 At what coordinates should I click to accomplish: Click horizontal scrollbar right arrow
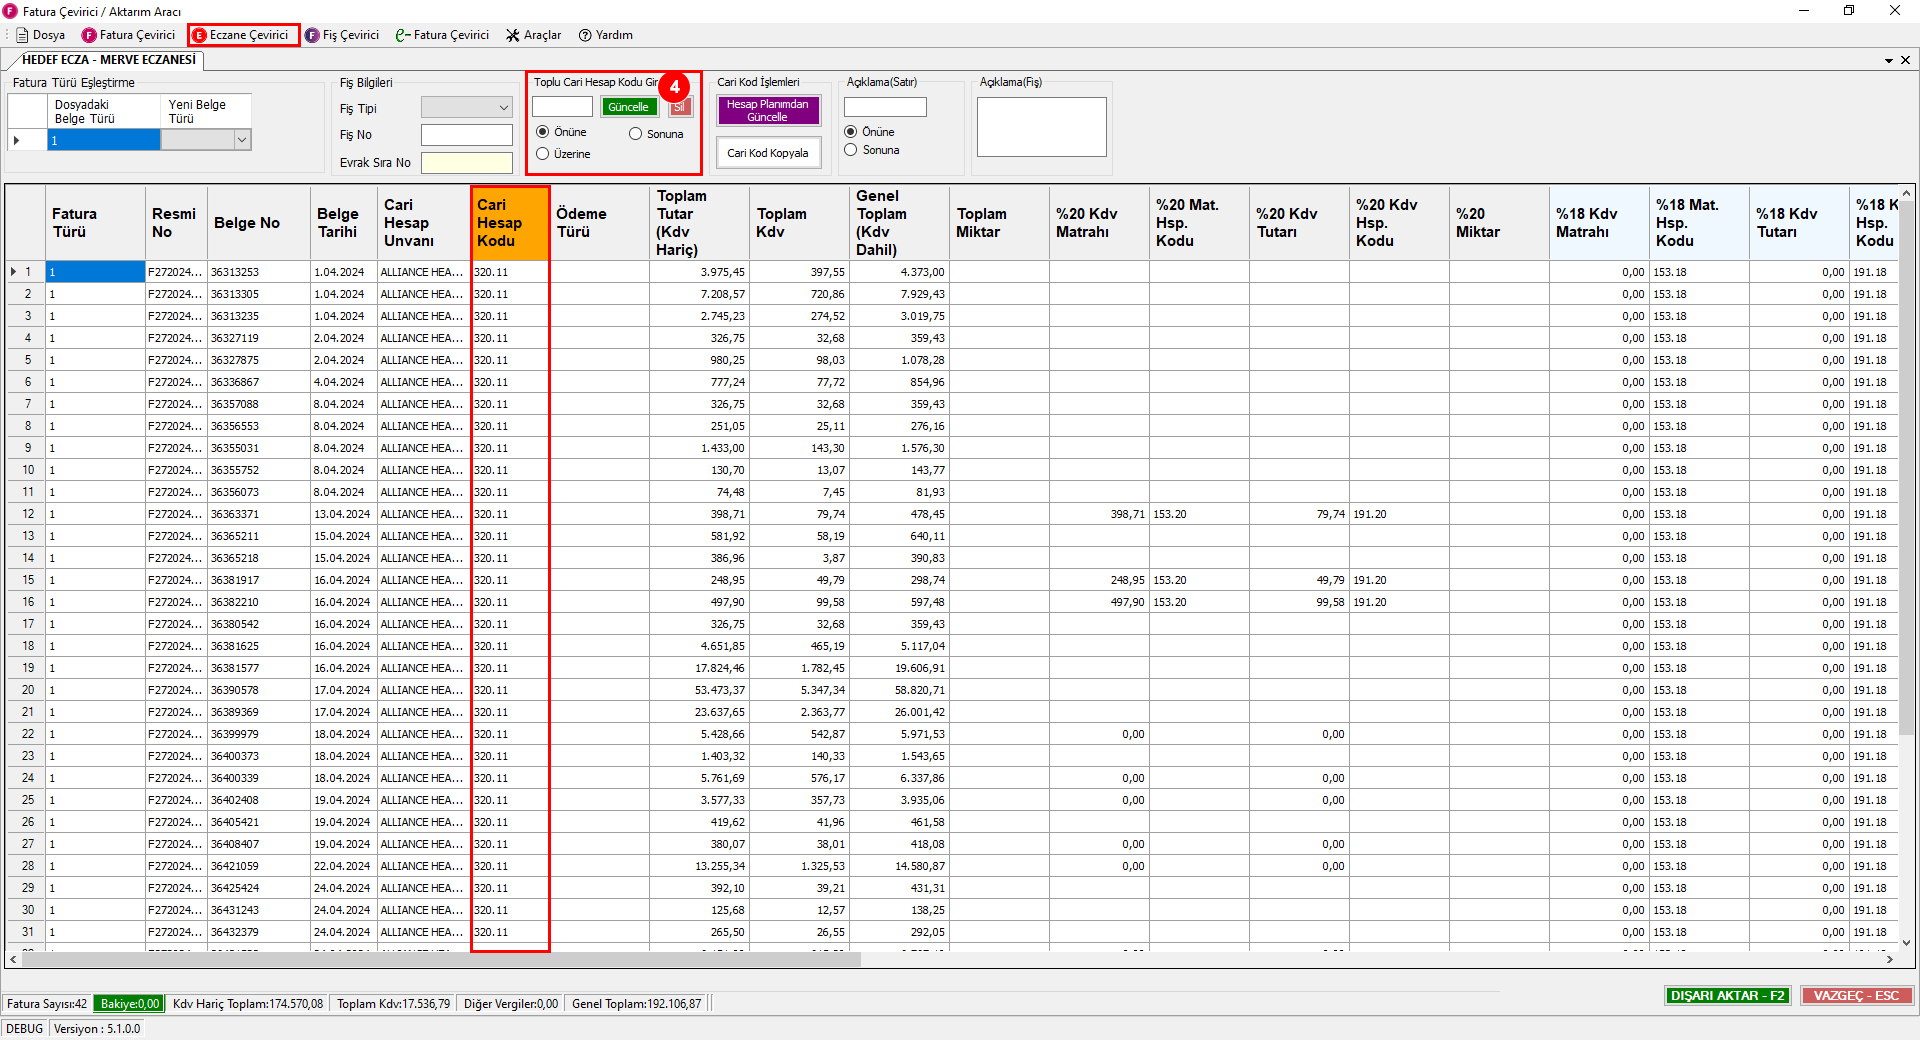(1890, 960)
